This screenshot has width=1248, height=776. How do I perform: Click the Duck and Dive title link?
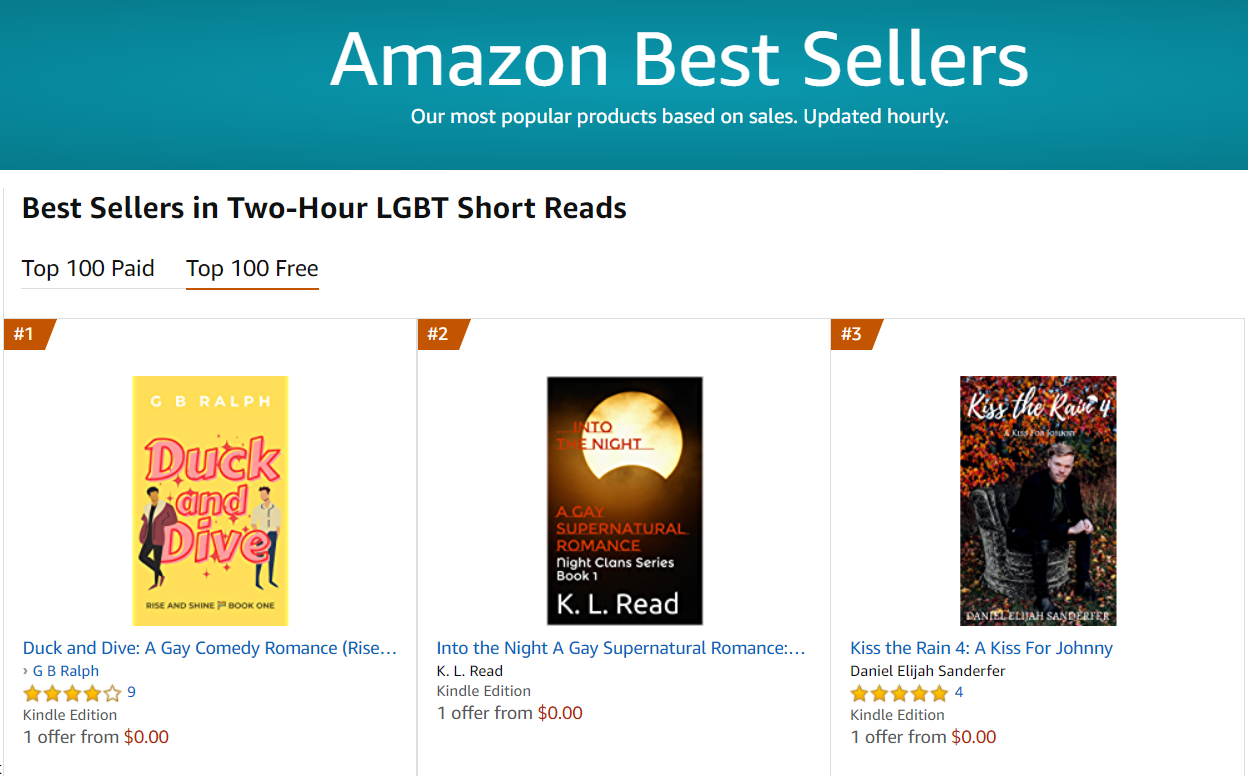tap(210, 648)
